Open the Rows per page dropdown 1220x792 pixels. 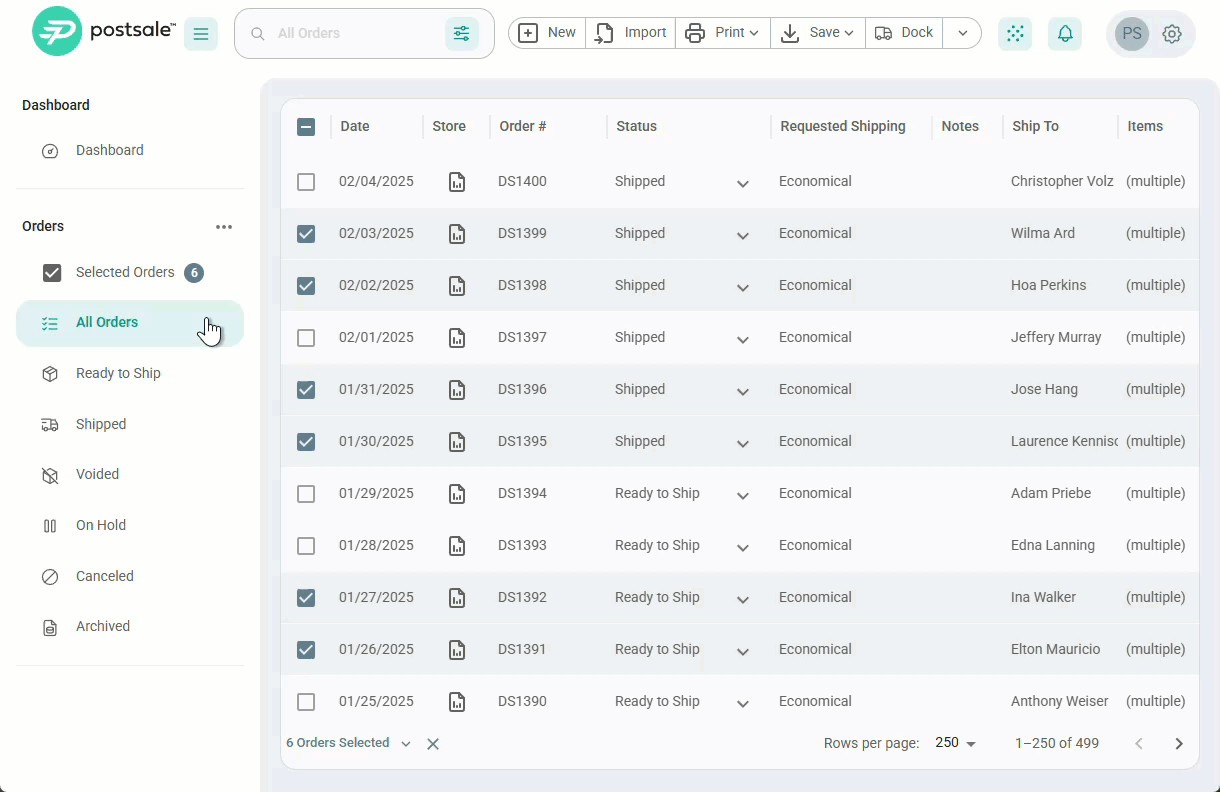point(955,743)
